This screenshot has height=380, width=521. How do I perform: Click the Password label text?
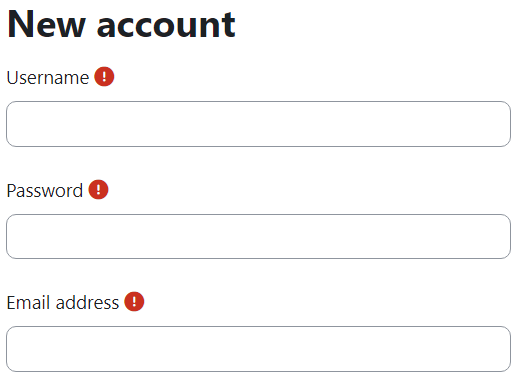45,191
